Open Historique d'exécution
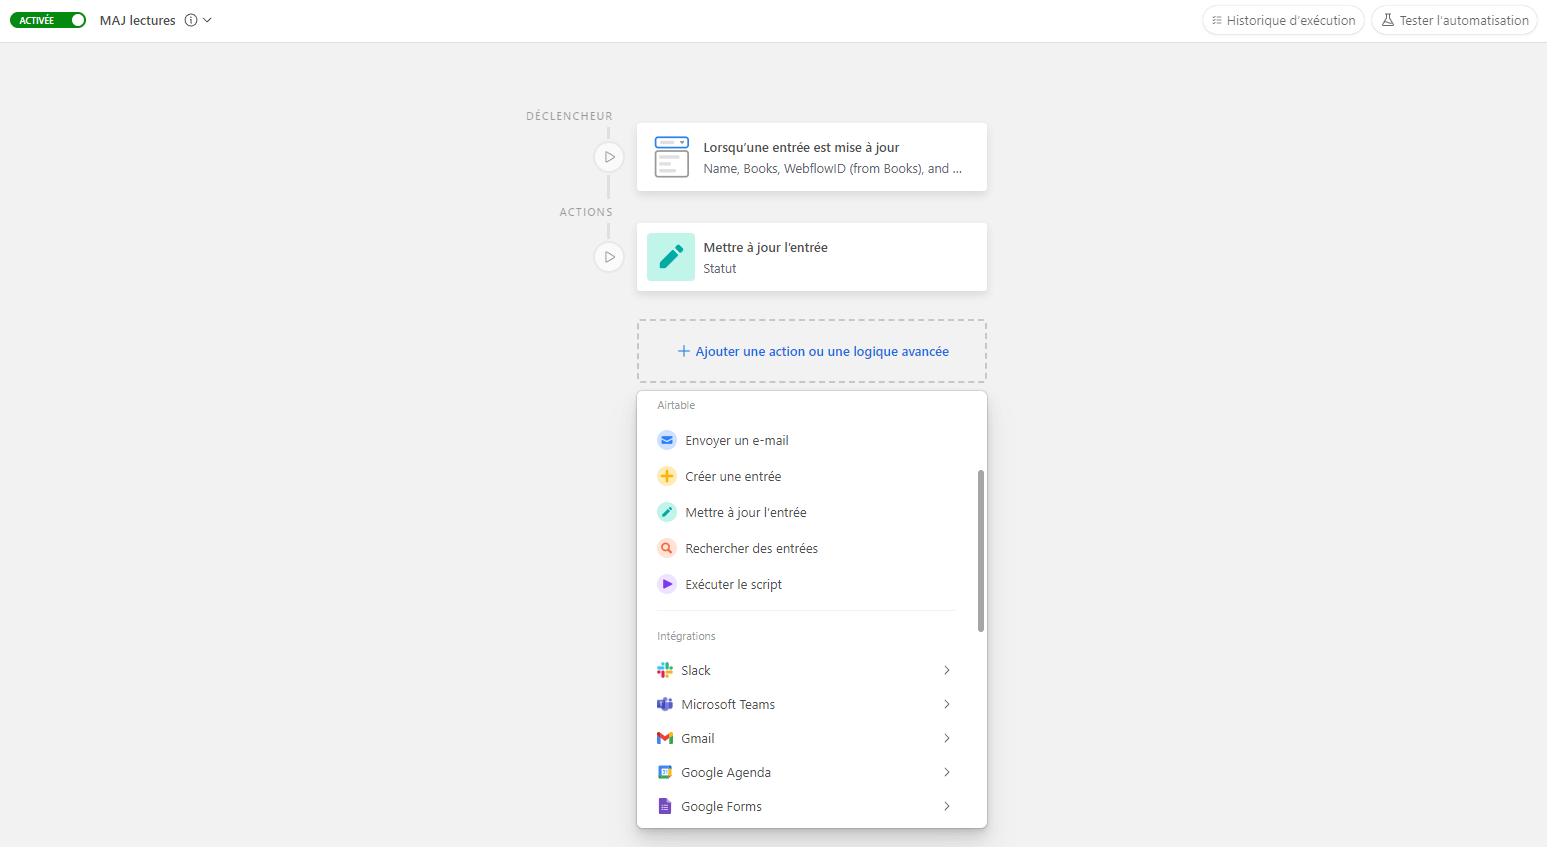Screen dimensions: 1547x847 pyautogui.click(x=1283, y=20)
